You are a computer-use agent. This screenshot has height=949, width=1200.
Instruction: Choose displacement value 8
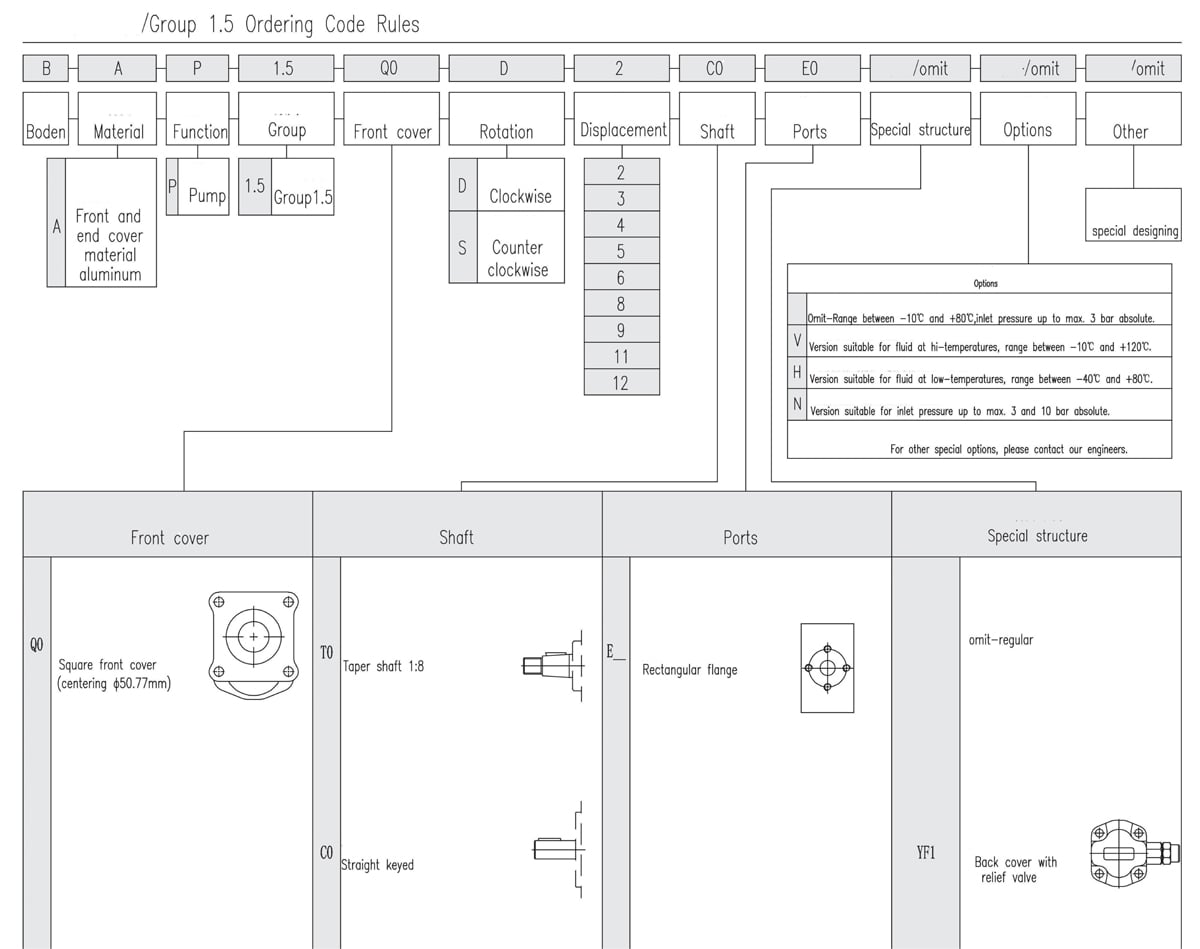click(x=621, y=304)
